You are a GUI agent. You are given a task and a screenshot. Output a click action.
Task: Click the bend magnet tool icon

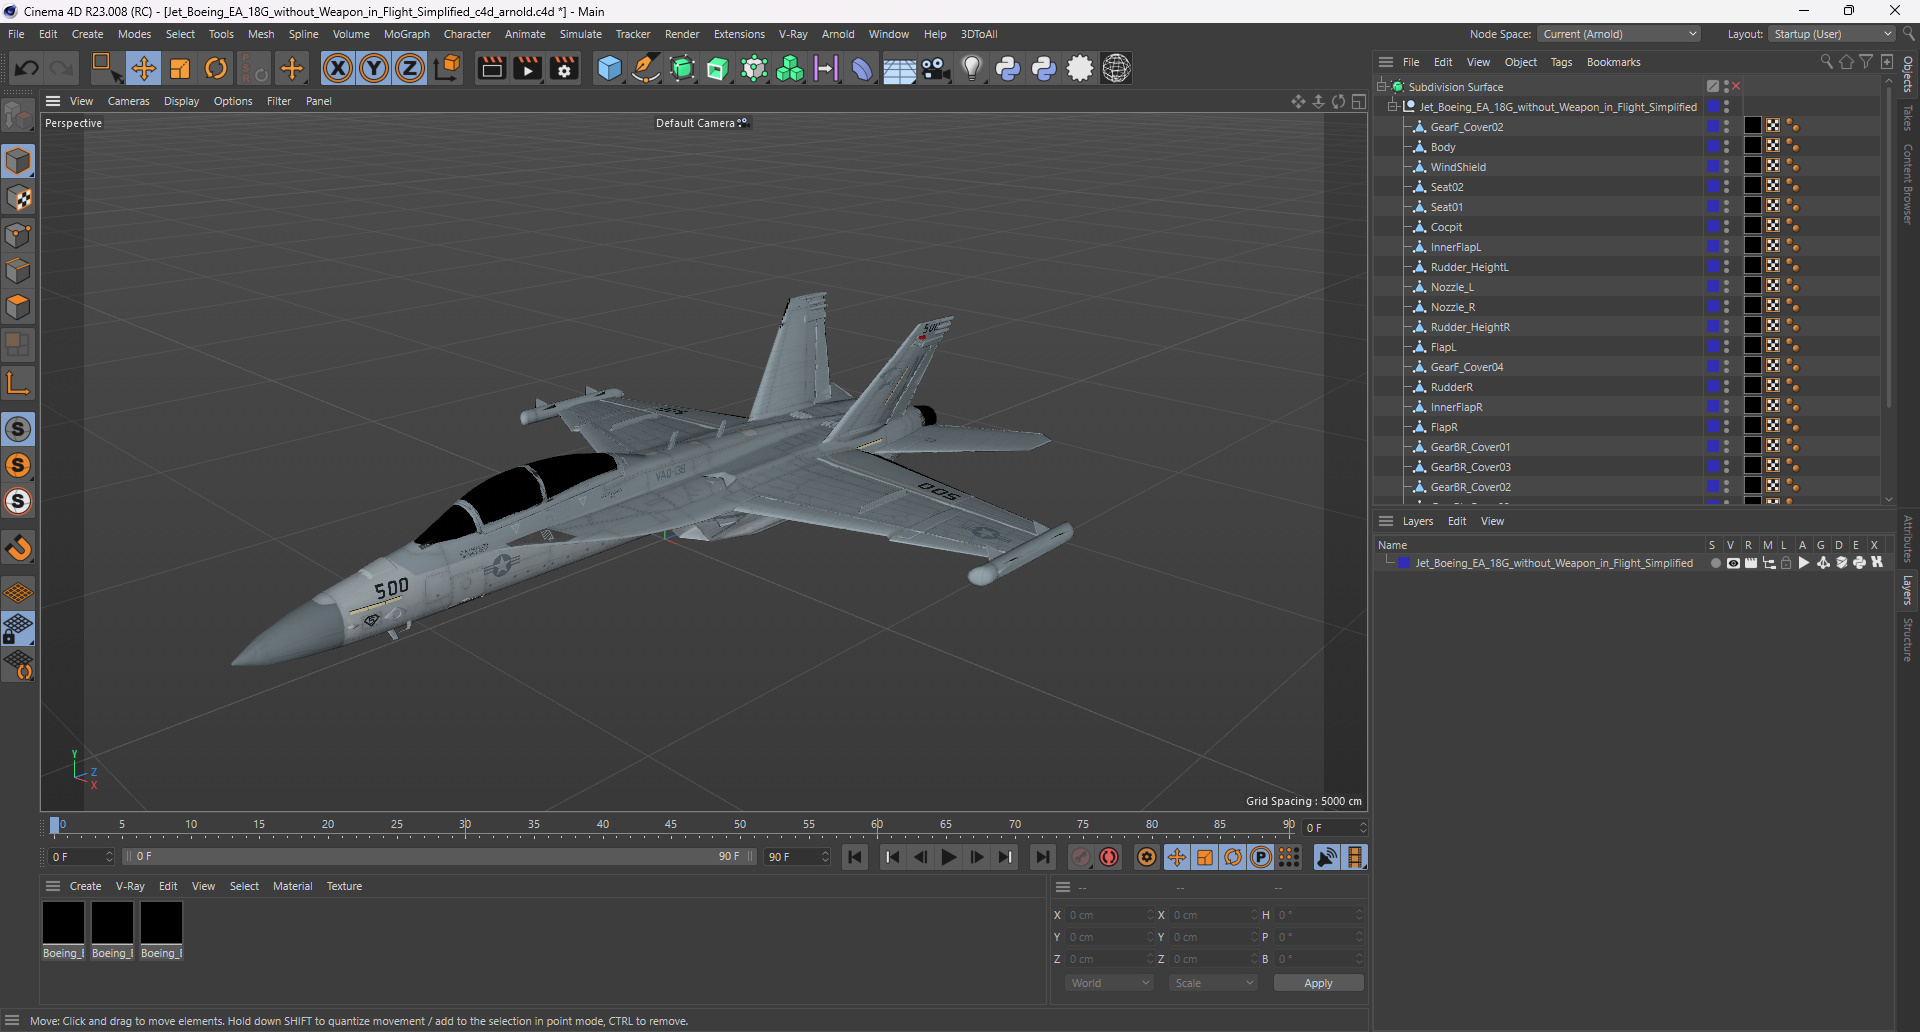(18, 548)
